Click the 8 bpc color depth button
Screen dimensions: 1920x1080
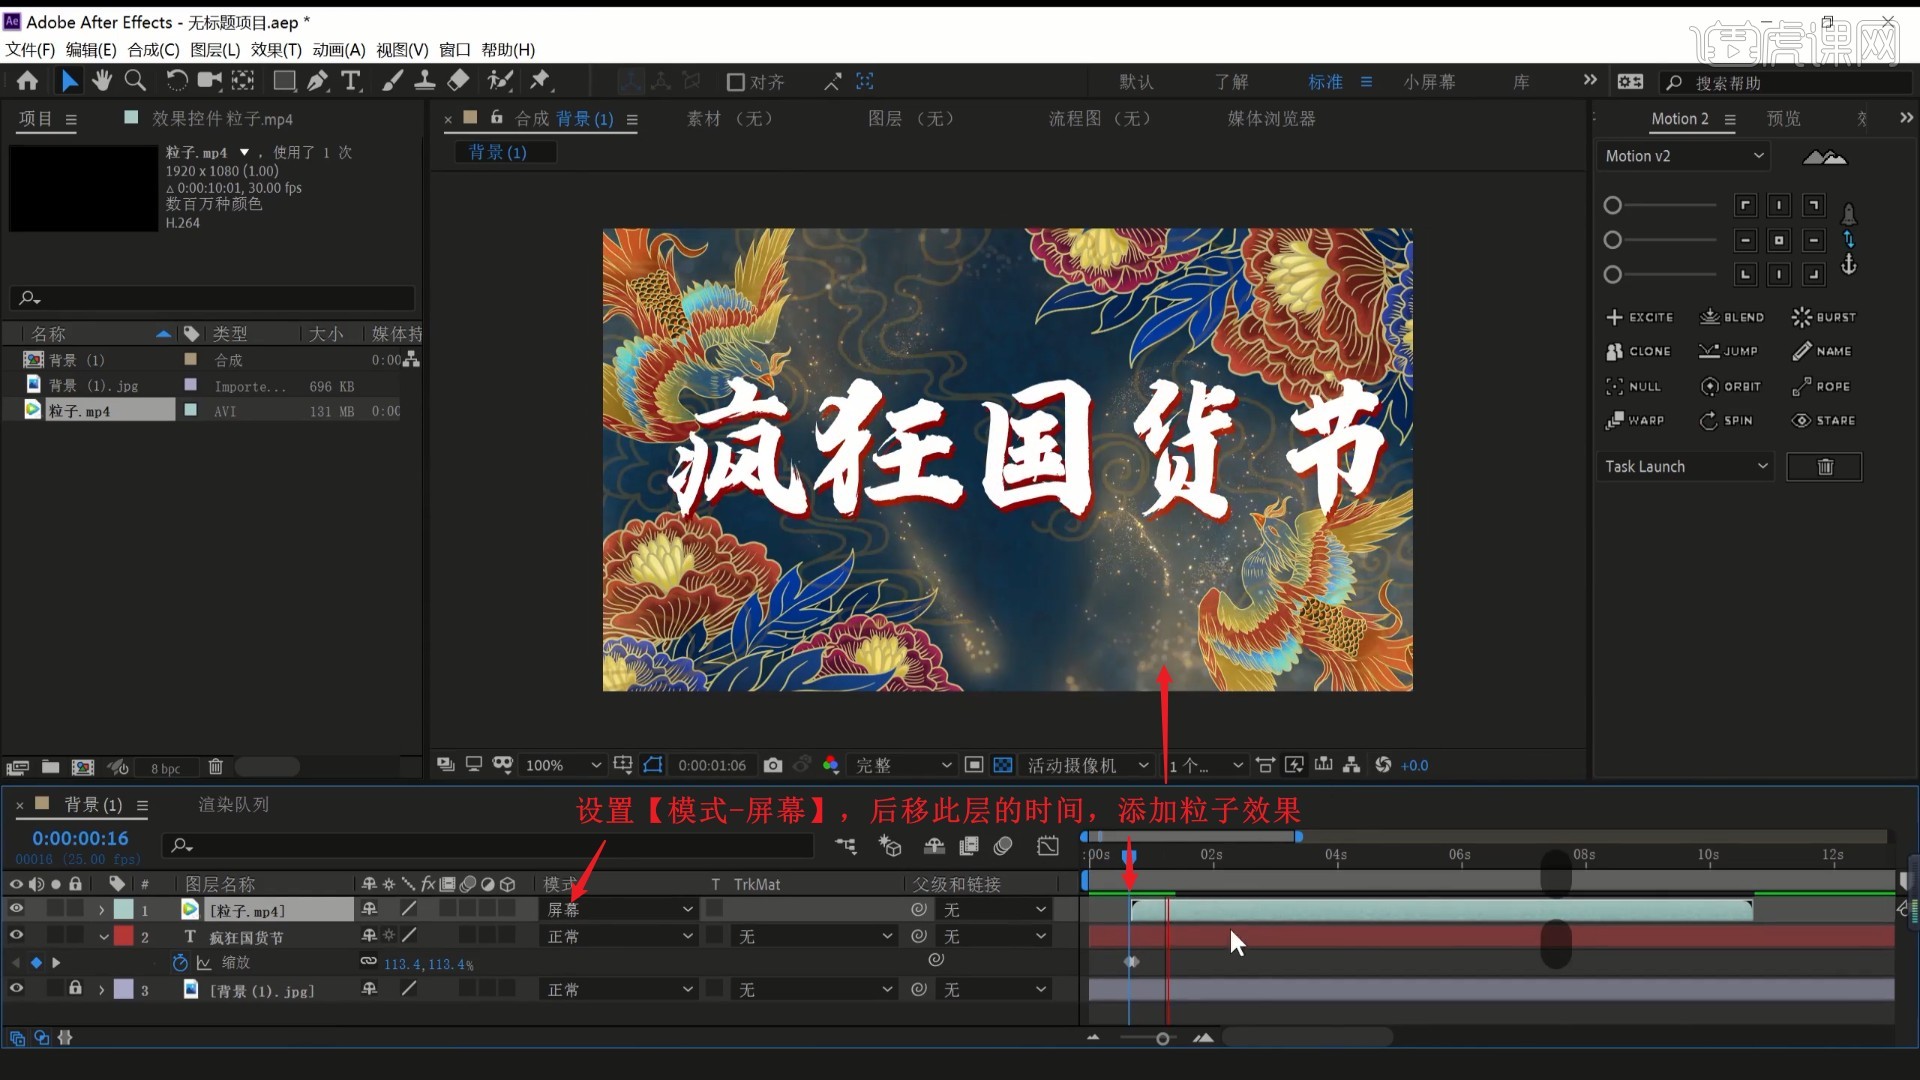tap(165, 768)
